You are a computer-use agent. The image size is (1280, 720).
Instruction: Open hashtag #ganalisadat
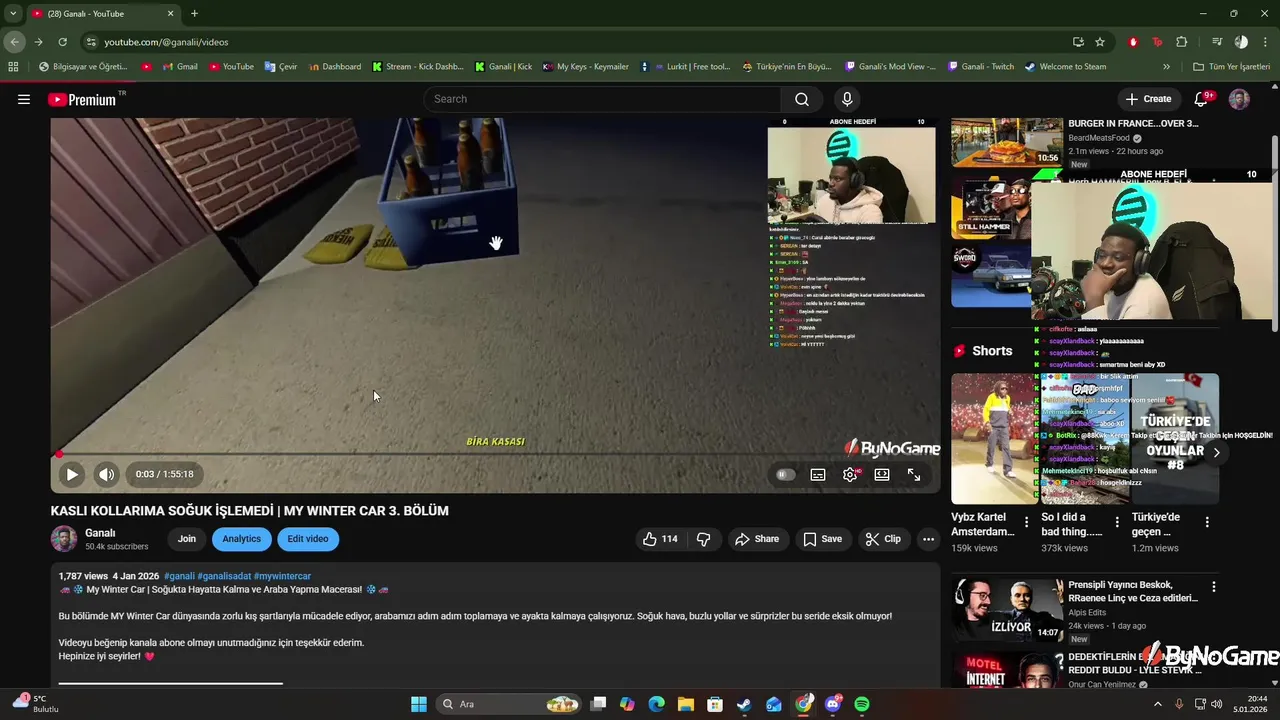tap(224, 576)
